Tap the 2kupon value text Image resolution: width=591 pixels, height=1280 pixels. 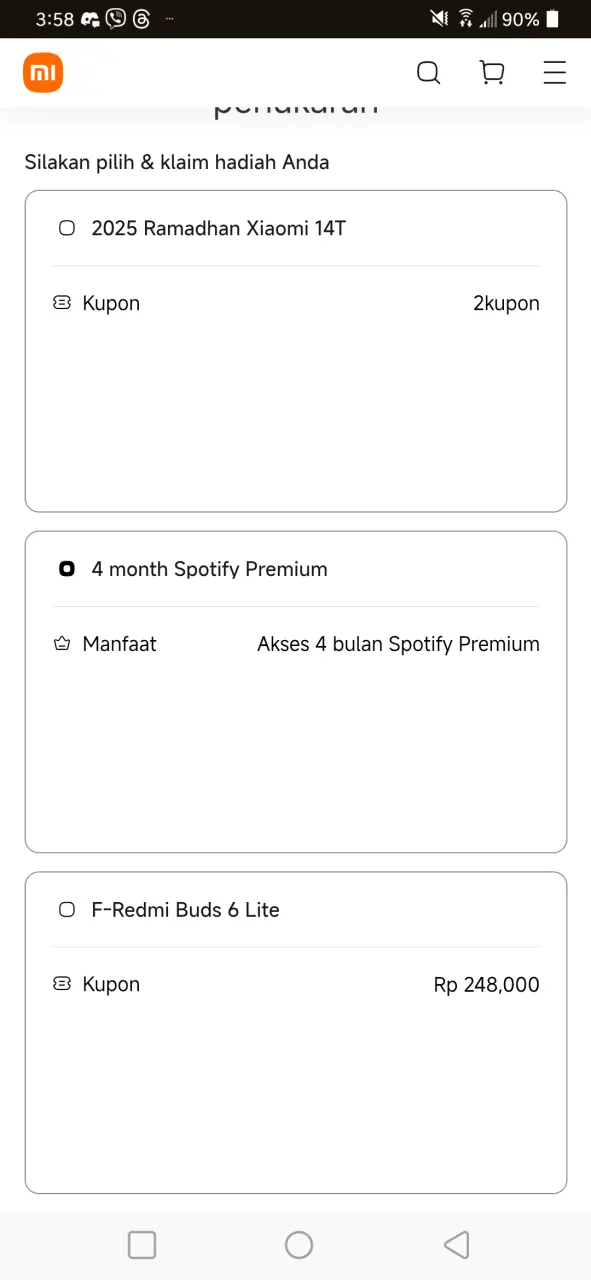(506, 303)
